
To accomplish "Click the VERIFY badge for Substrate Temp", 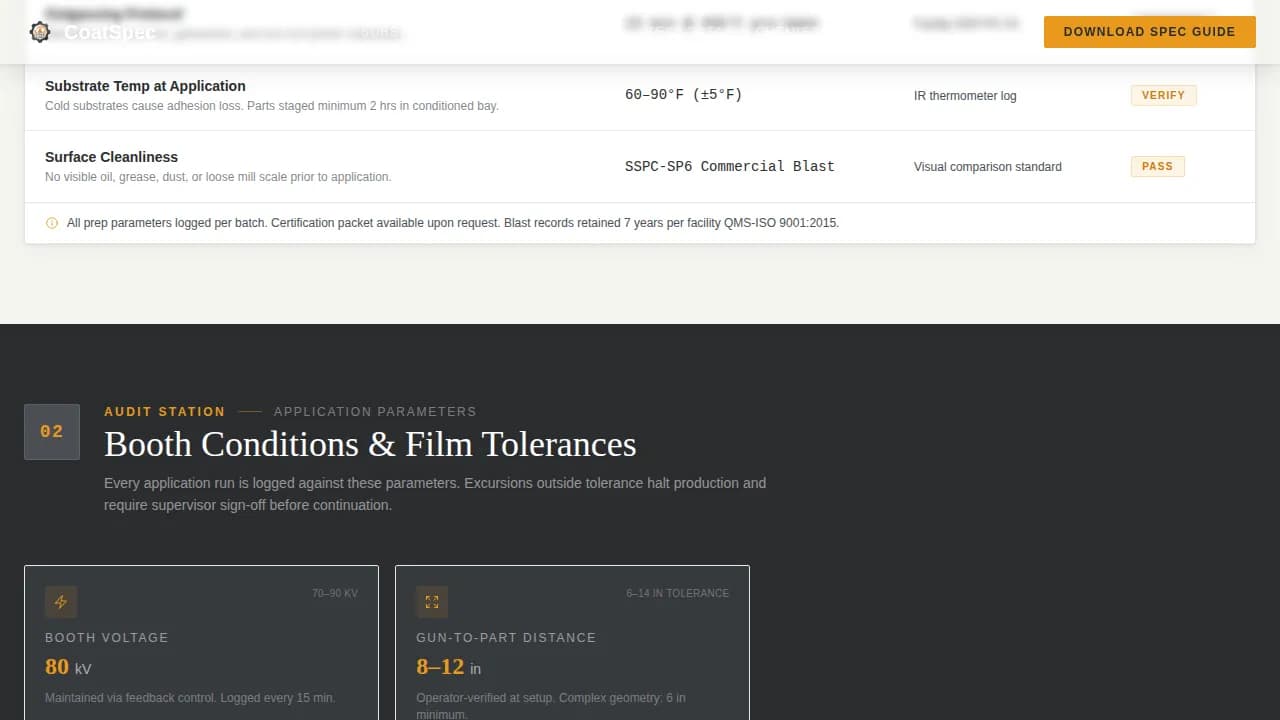I will (x=1163, y=95).
